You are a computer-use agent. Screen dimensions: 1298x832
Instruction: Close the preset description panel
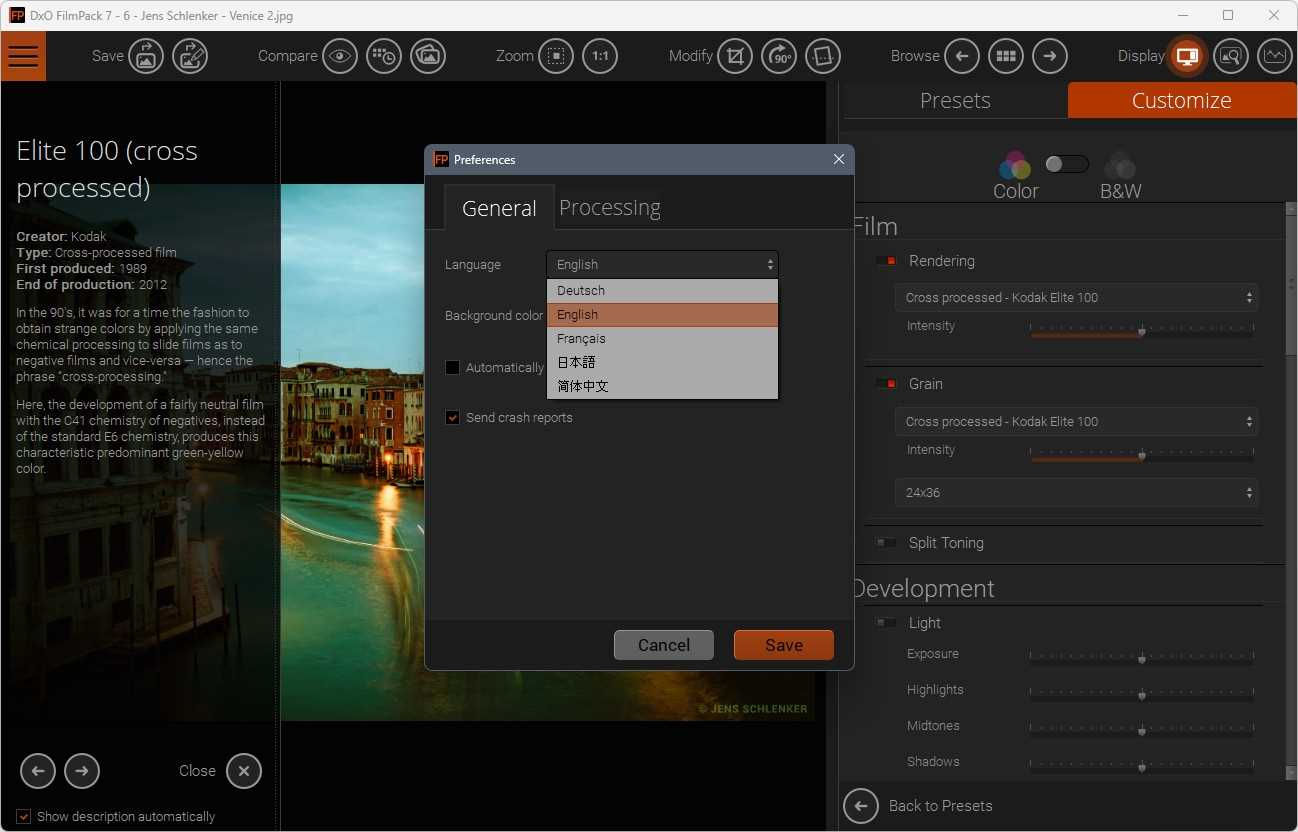click(244, 771)
